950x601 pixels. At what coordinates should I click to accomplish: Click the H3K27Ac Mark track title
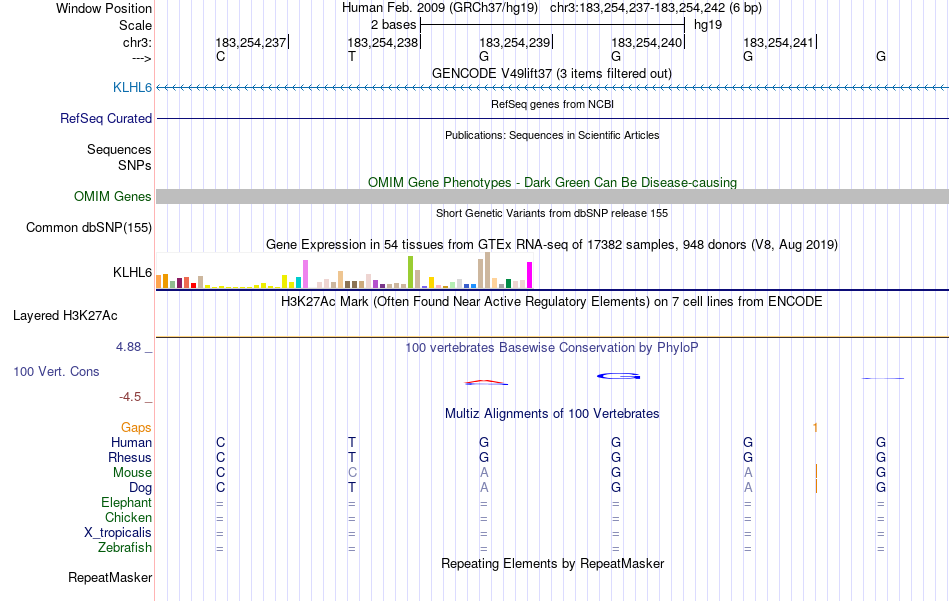coord(552,302)
